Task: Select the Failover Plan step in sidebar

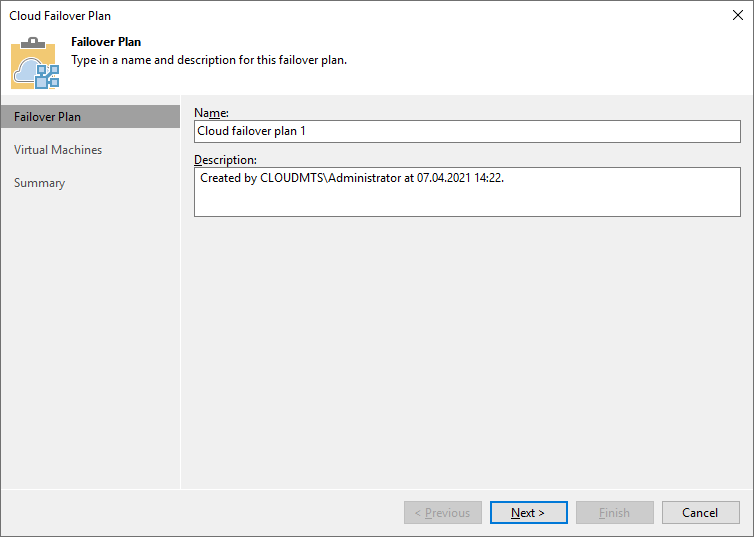Action: (48, 117)
